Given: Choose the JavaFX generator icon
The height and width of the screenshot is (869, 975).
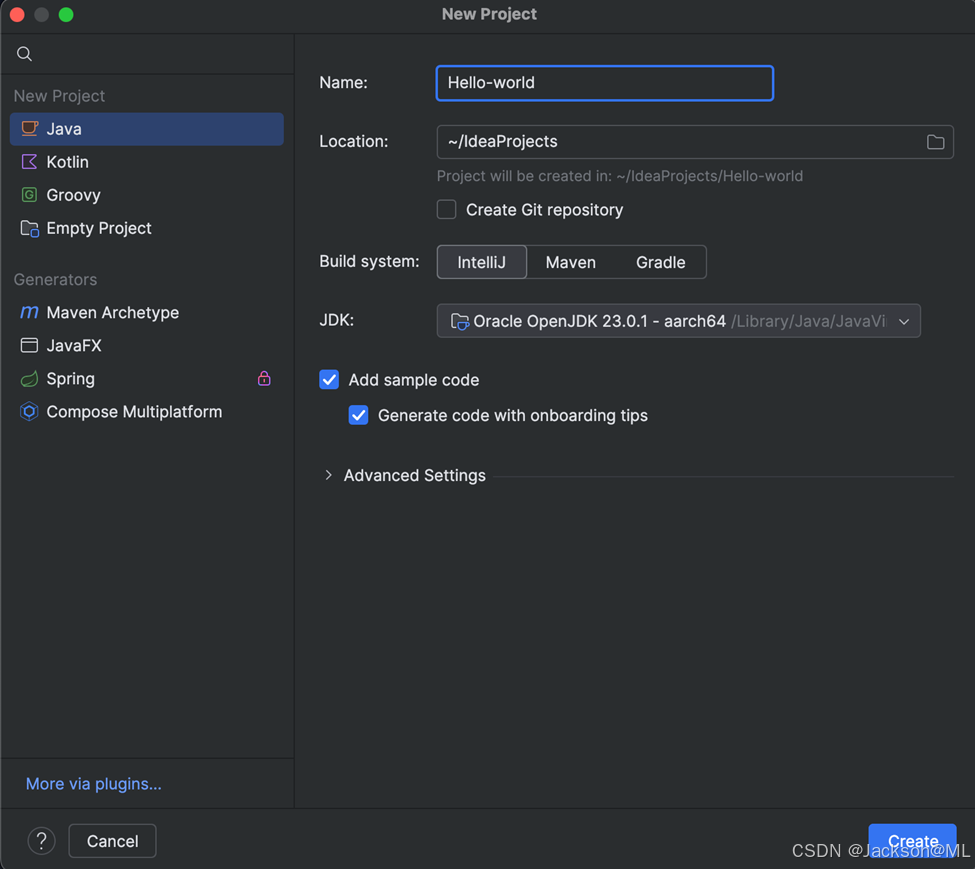Looking at the screenshot, I should 30,346.
